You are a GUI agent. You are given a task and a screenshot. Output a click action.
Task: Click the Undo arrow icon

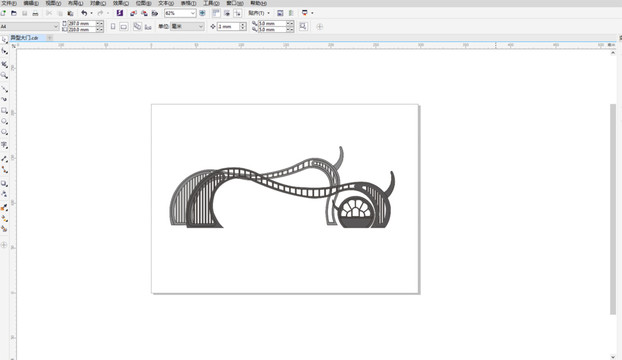tap(84, 13)
